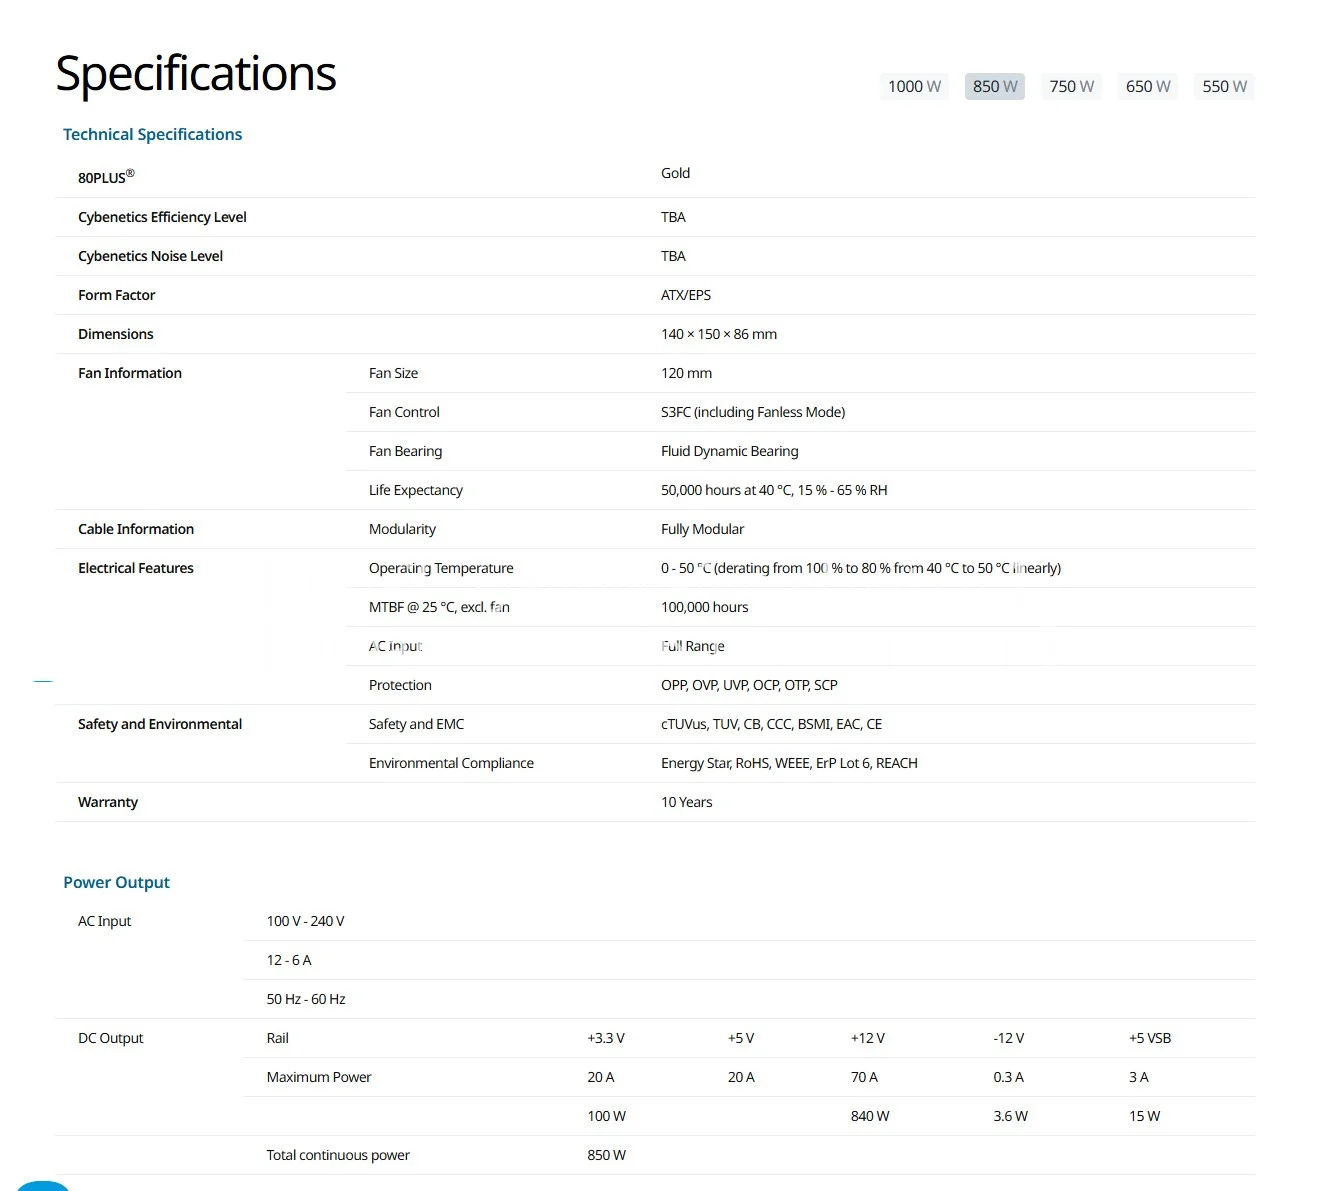Click the Technical Specifications section heading
Screen dimensions: 1324x1191
pos(152,134)
